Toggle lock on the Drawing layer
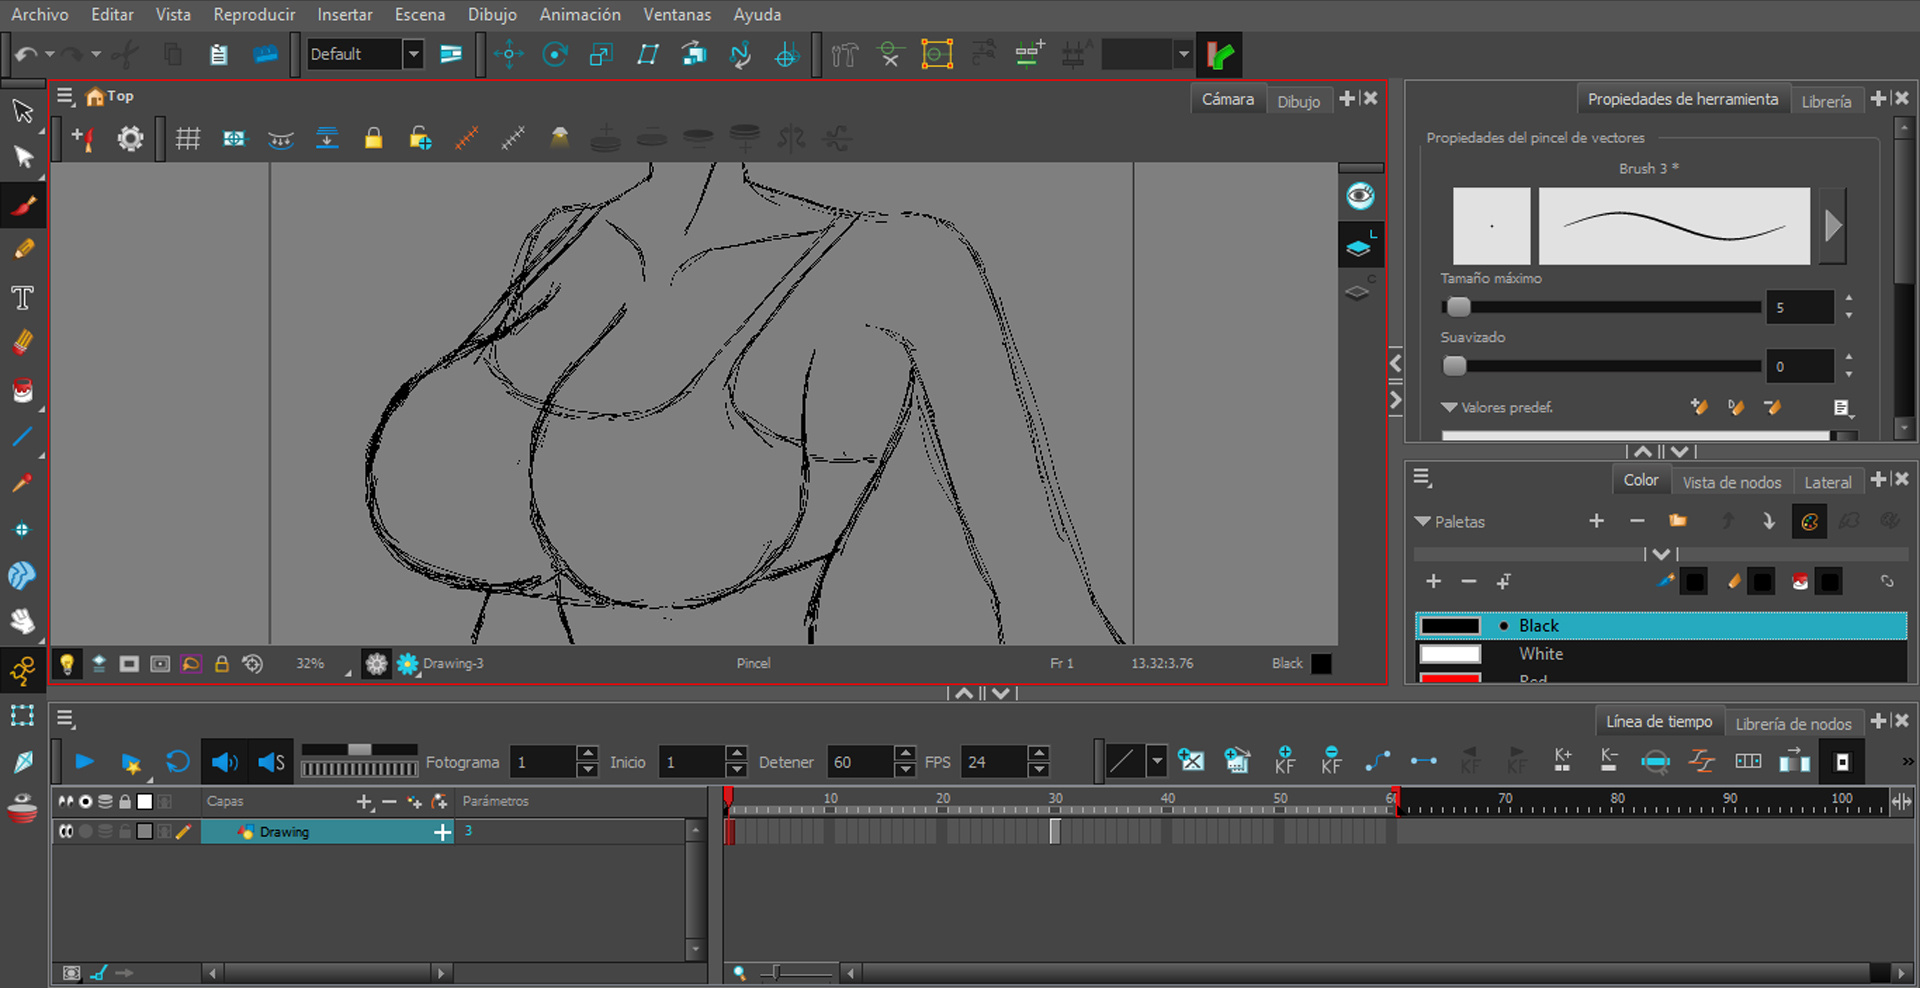This screenshot has height=988, width=1920. coord(125,832)
